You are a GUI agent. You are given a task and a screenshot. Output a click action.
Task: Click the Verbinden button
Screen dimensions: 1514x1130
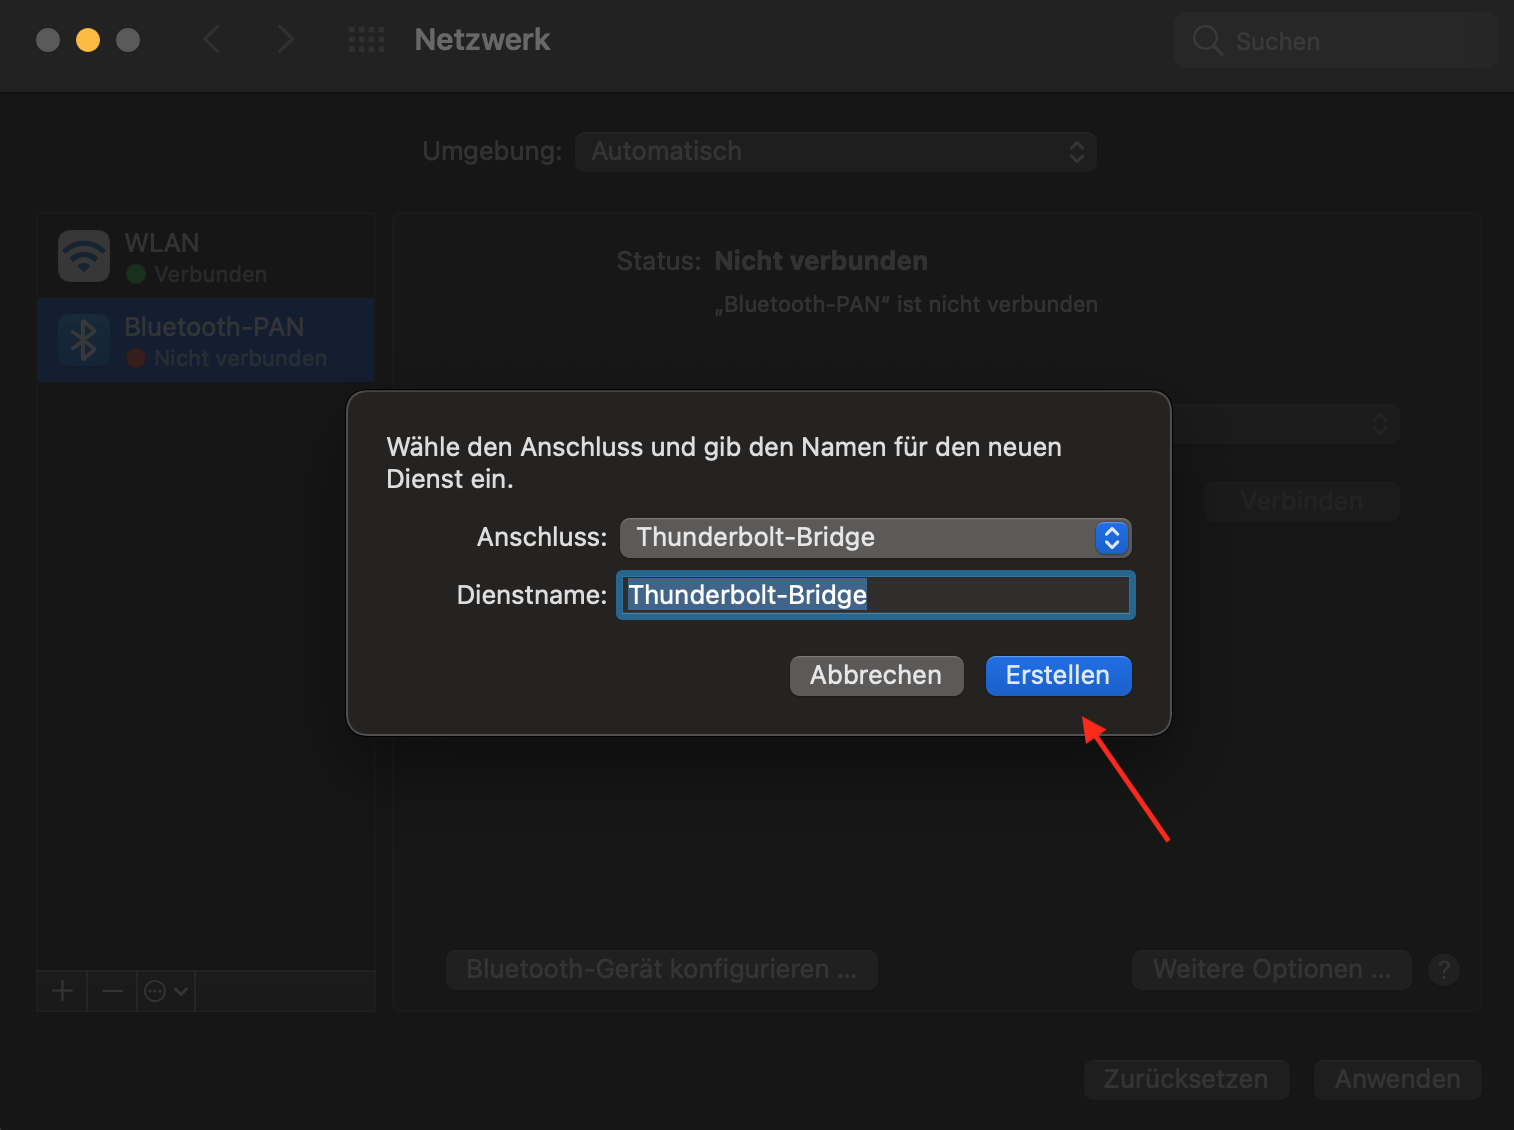pyautogui.click(x=1301, y=501)
